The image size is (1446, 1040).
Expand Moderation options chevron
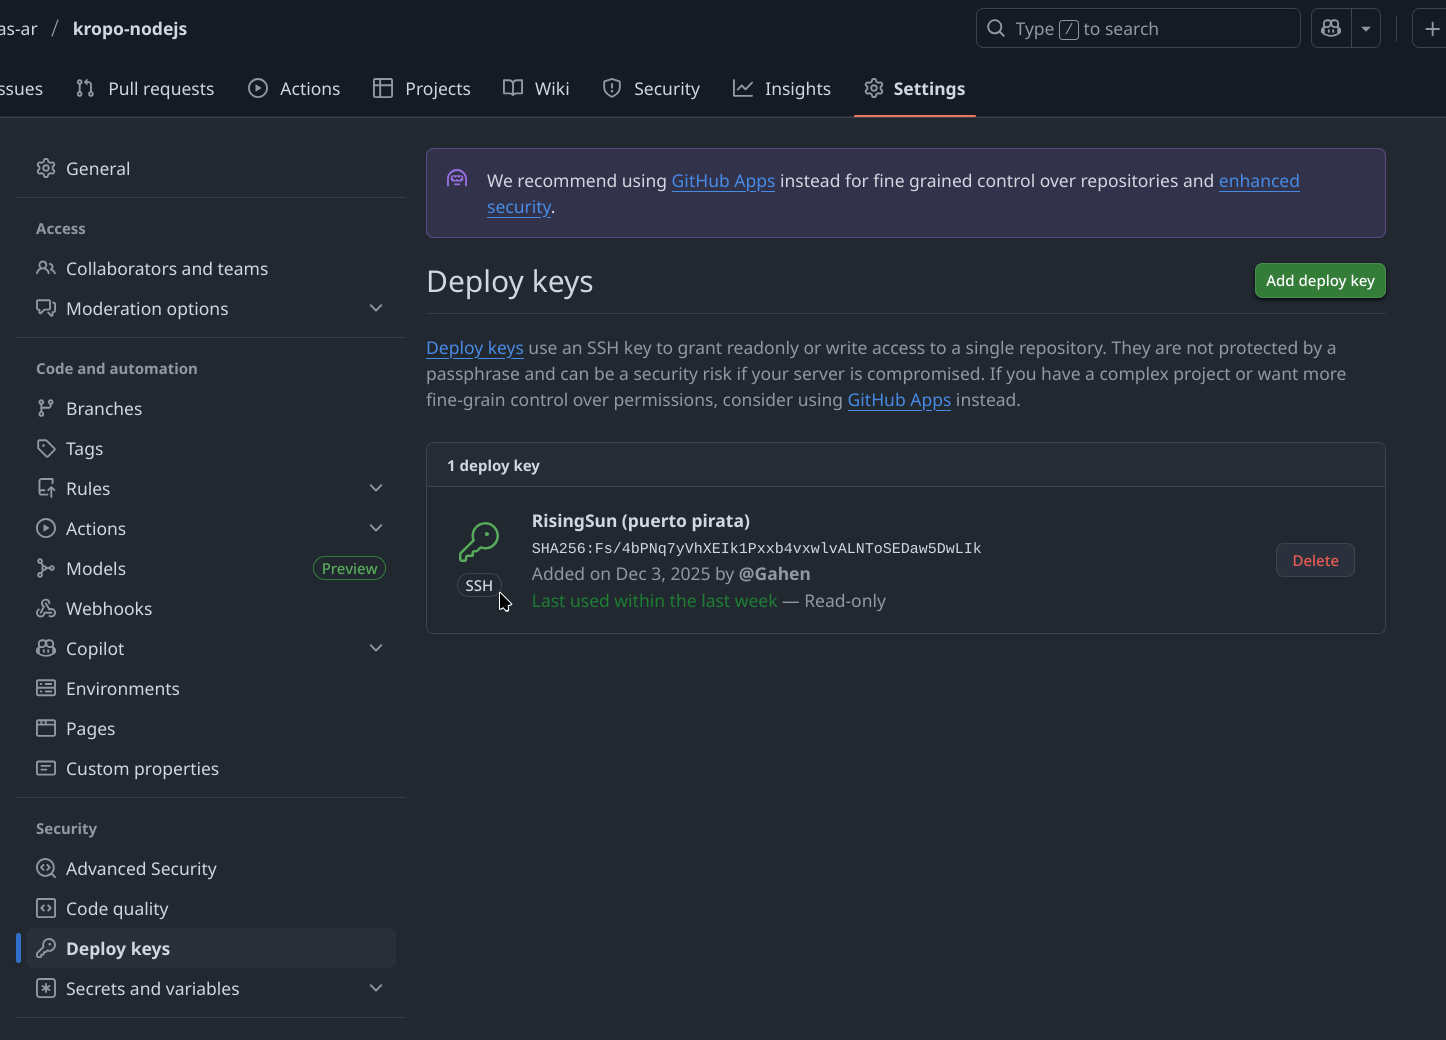[376, 308]
